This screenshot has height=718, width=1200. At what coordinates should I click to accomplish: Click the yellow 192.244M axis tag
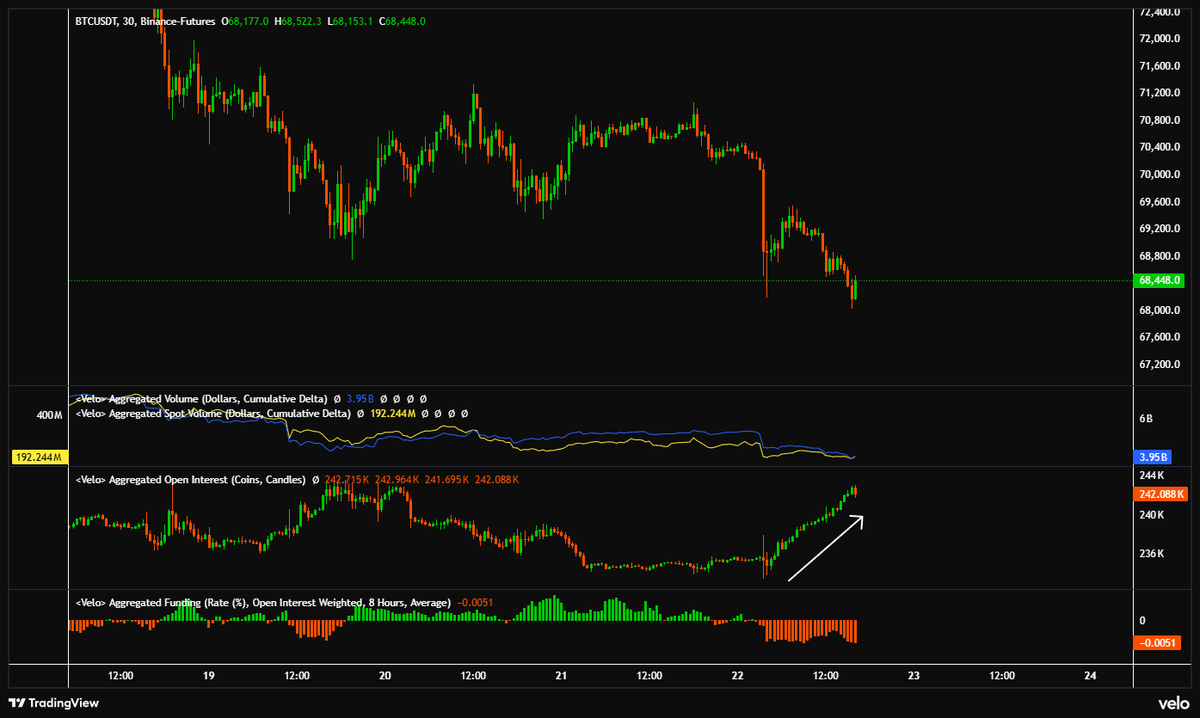pyautogui.click(x=40, y=457)
